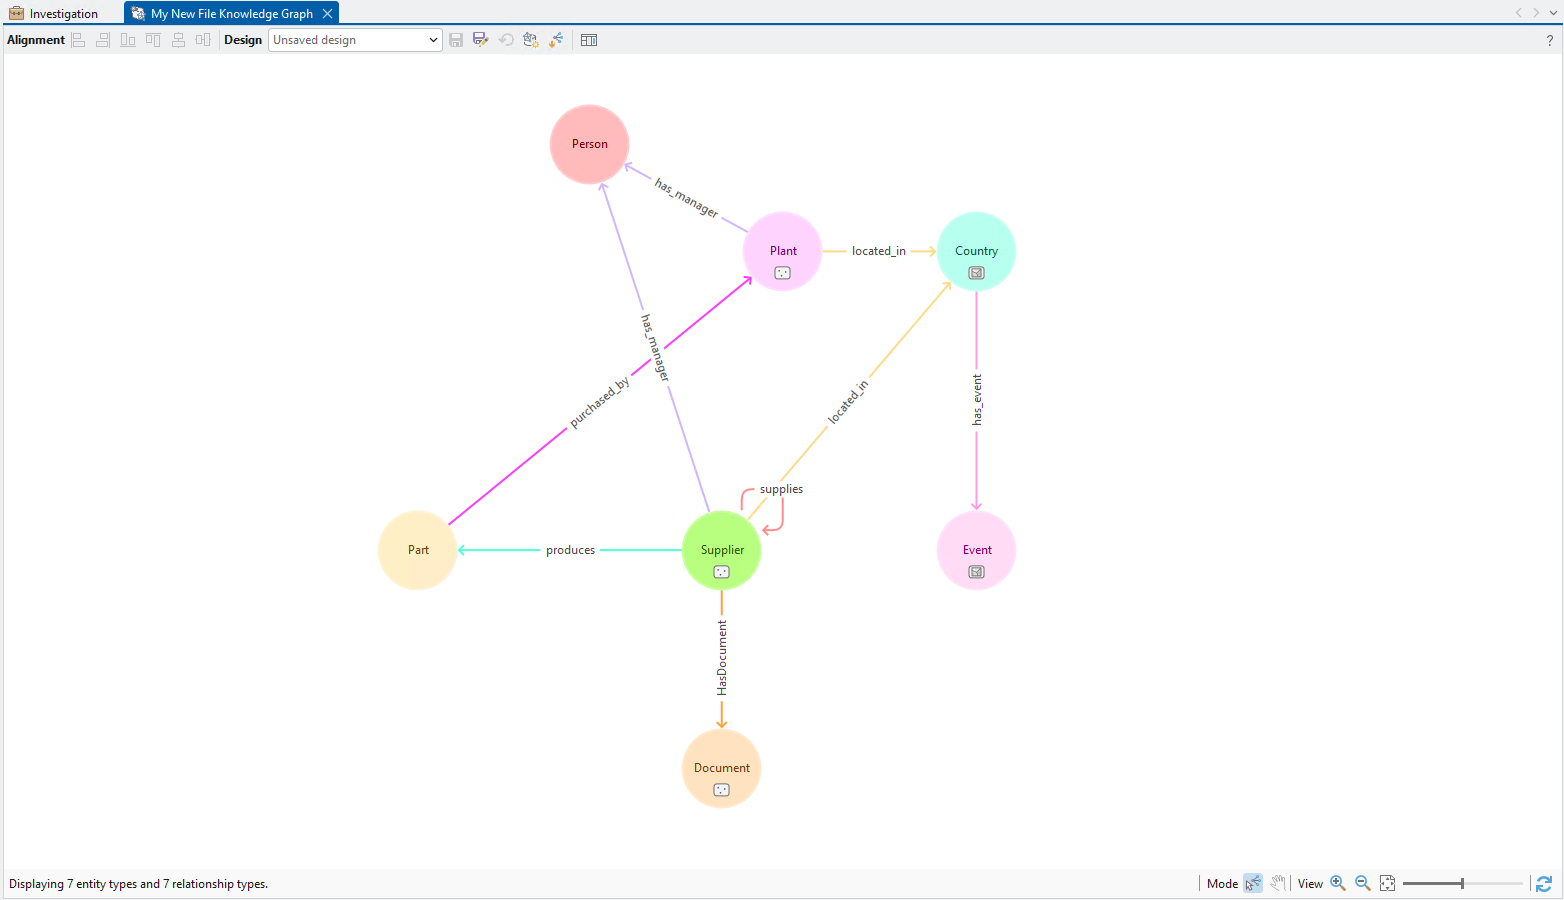Click the zoom level slider
This screenshot has width=1564, height=900.
click(1462, 883)
